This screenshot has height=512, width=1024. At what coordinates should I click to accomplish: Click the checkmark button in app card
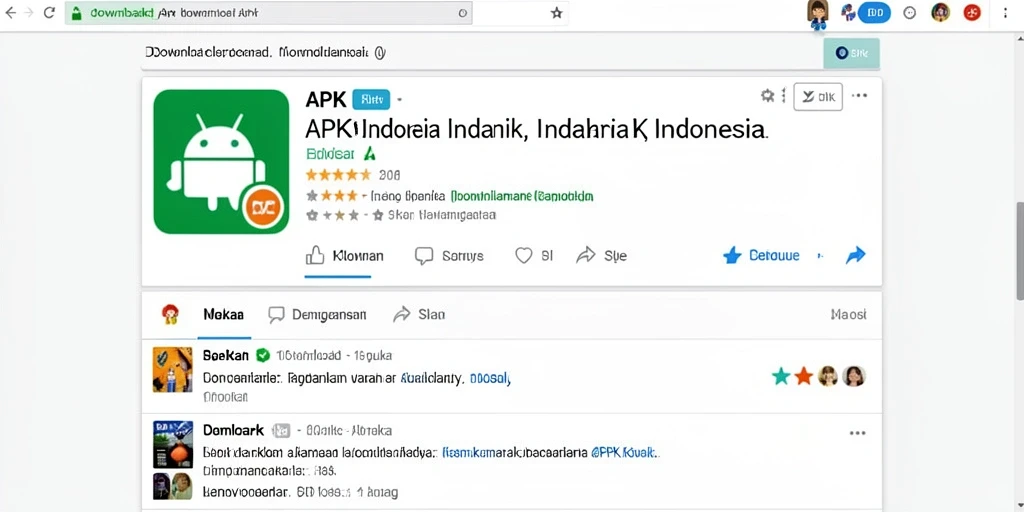(x=818, y=97)
